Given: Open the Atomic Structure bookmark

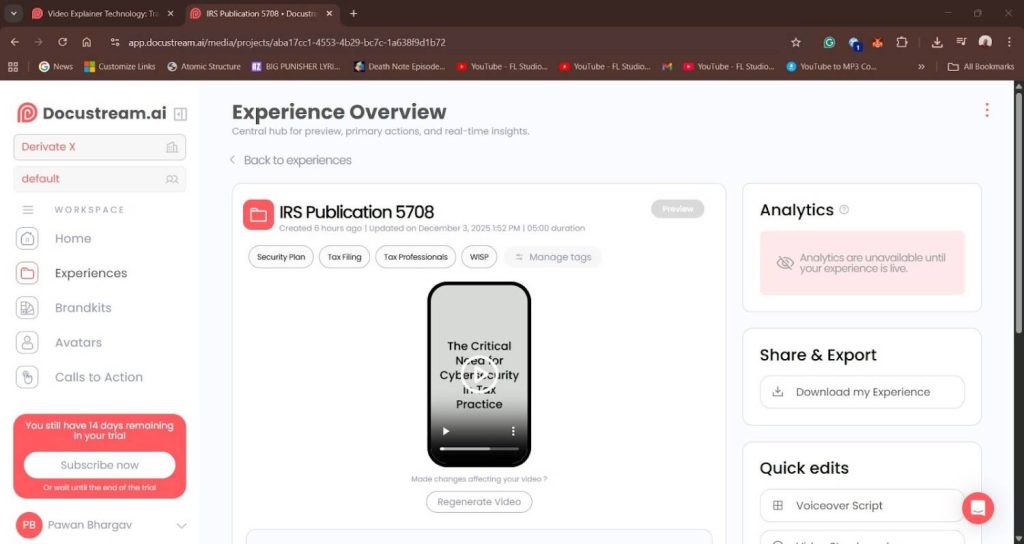Looking at the screenshot, I should (204, 67).
